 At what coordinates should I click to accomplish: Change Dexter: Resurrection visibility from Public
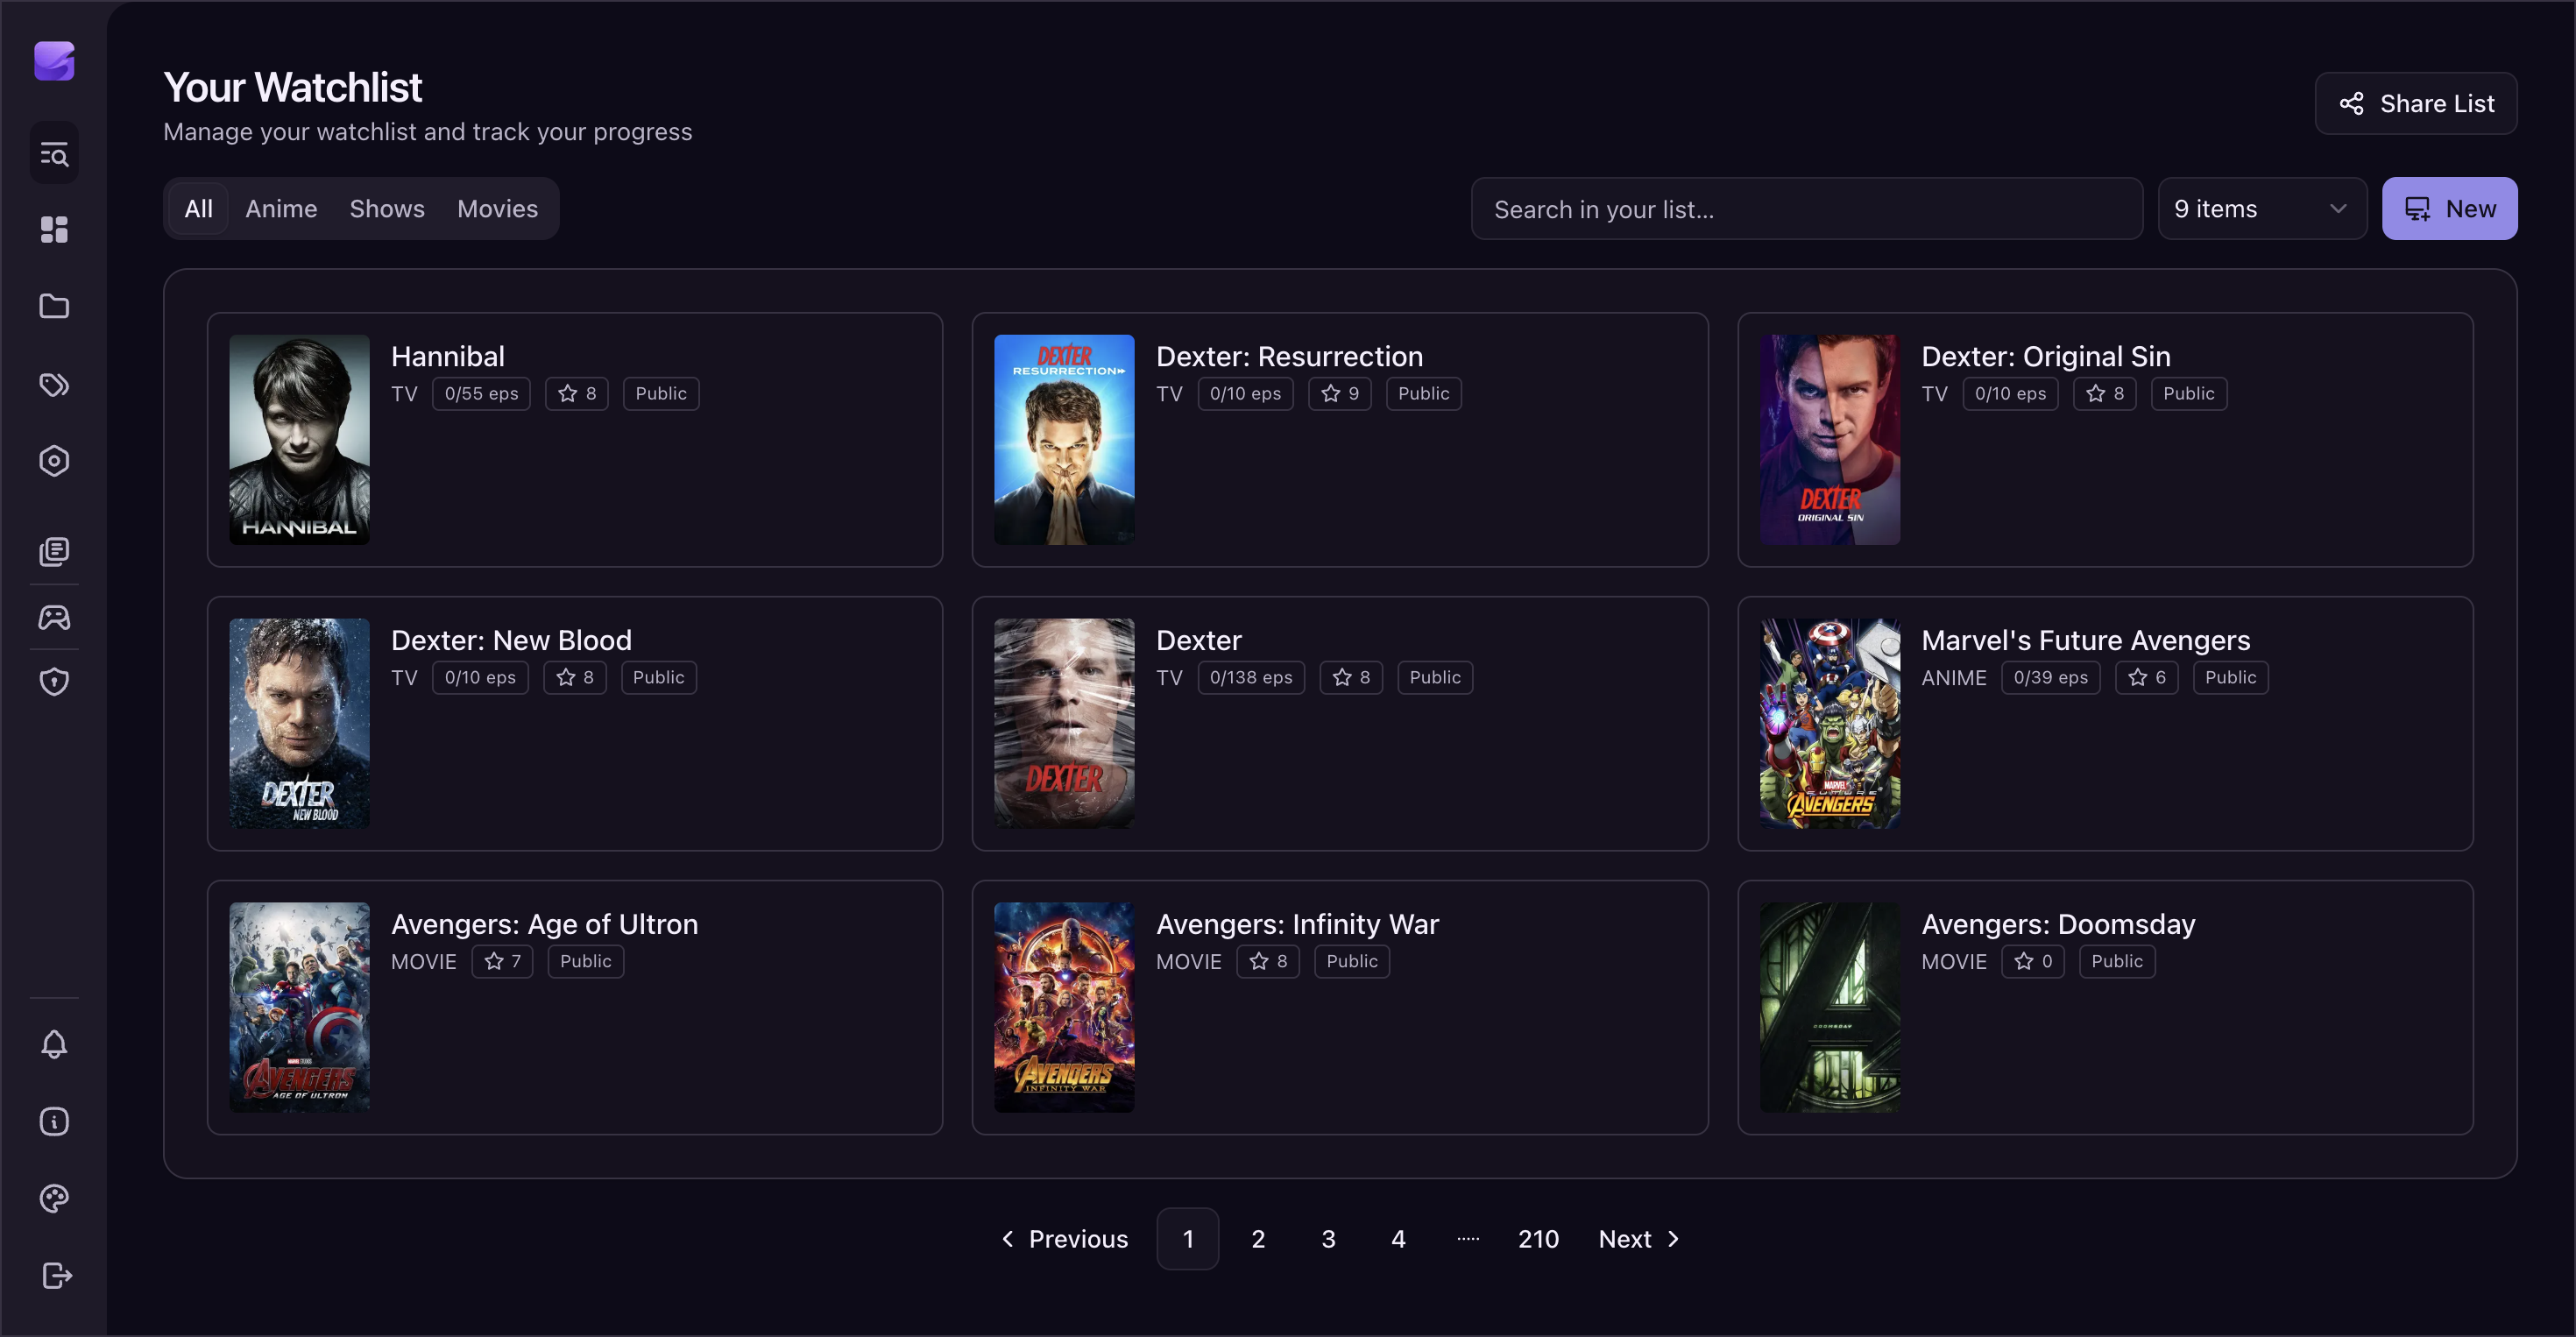1423,393
